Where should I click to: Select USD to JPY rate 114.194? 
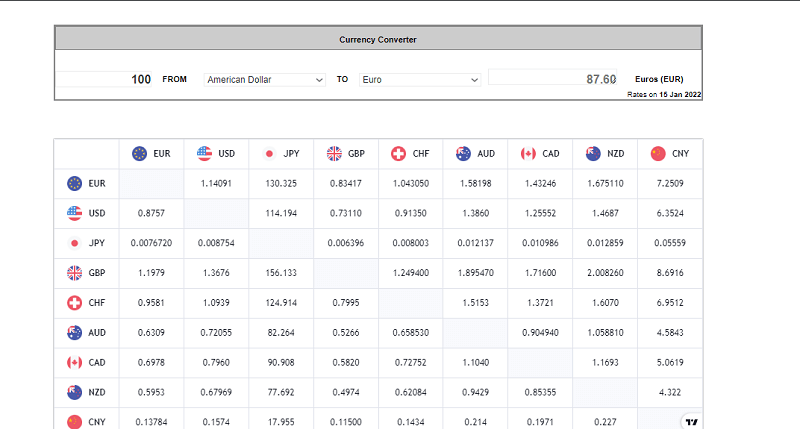click(281, 213)
